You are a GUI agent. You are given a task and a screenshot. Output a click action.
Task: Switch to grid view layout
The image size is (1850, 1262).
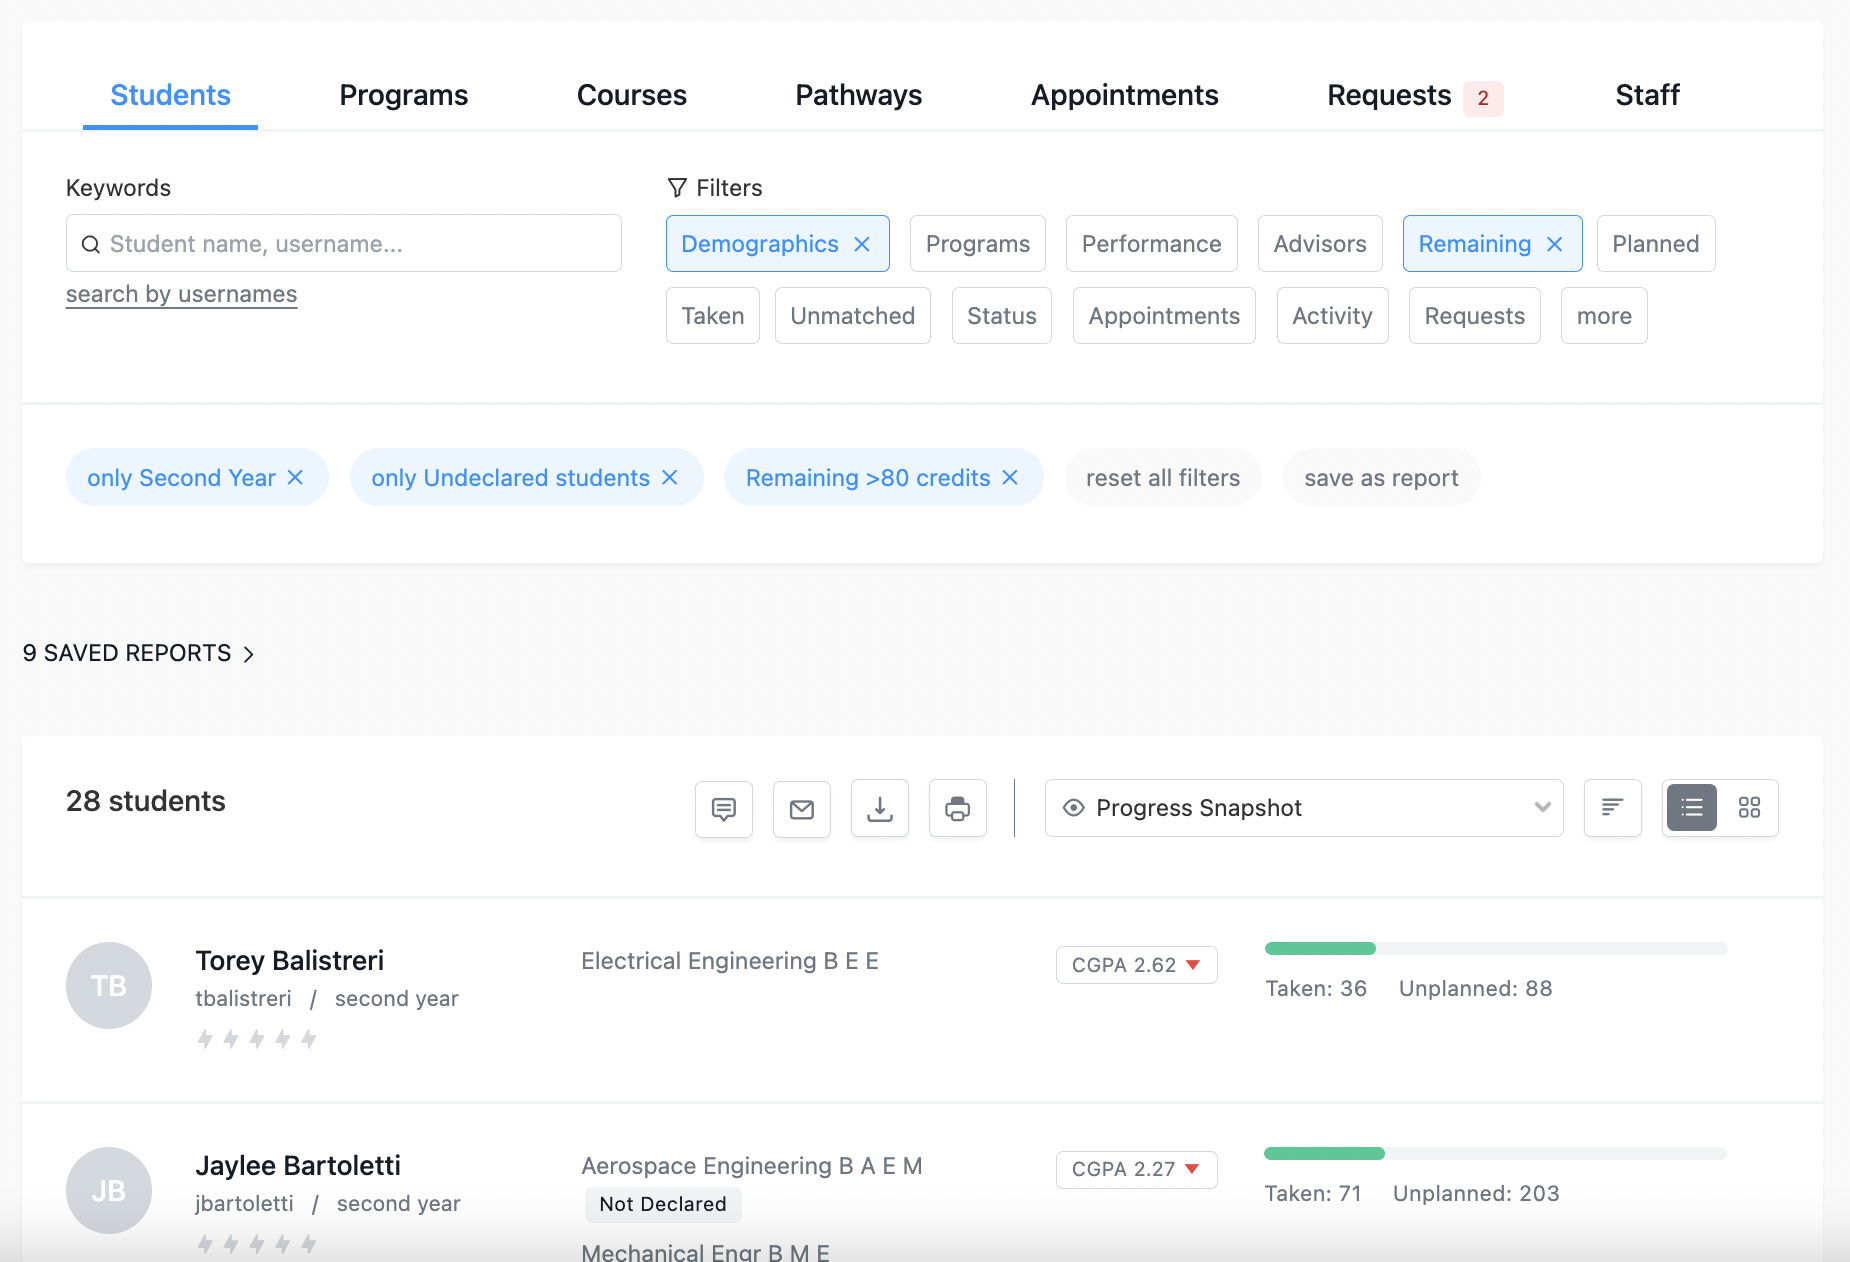point(1749,808)
